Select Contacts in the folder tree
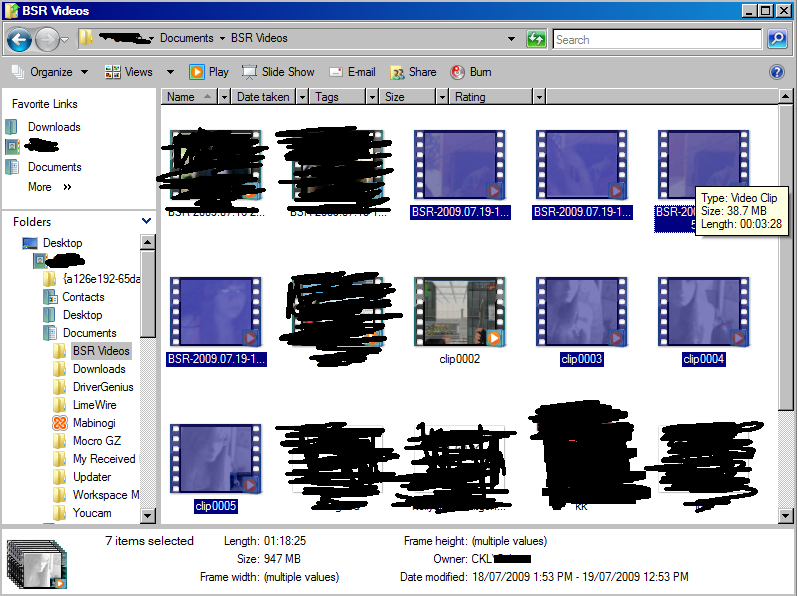Image resolution: width=797 pixels, height=596 pixels. pyautogui.click(x=83, y=297)
